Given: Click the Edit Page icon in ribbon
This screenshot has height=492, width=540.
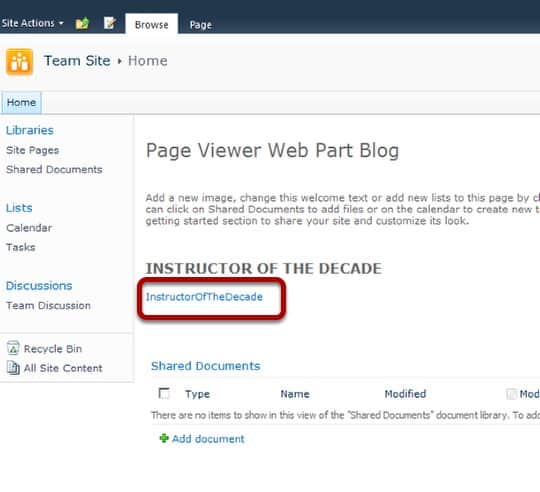Looking at the screenshot, I should 110,23.
